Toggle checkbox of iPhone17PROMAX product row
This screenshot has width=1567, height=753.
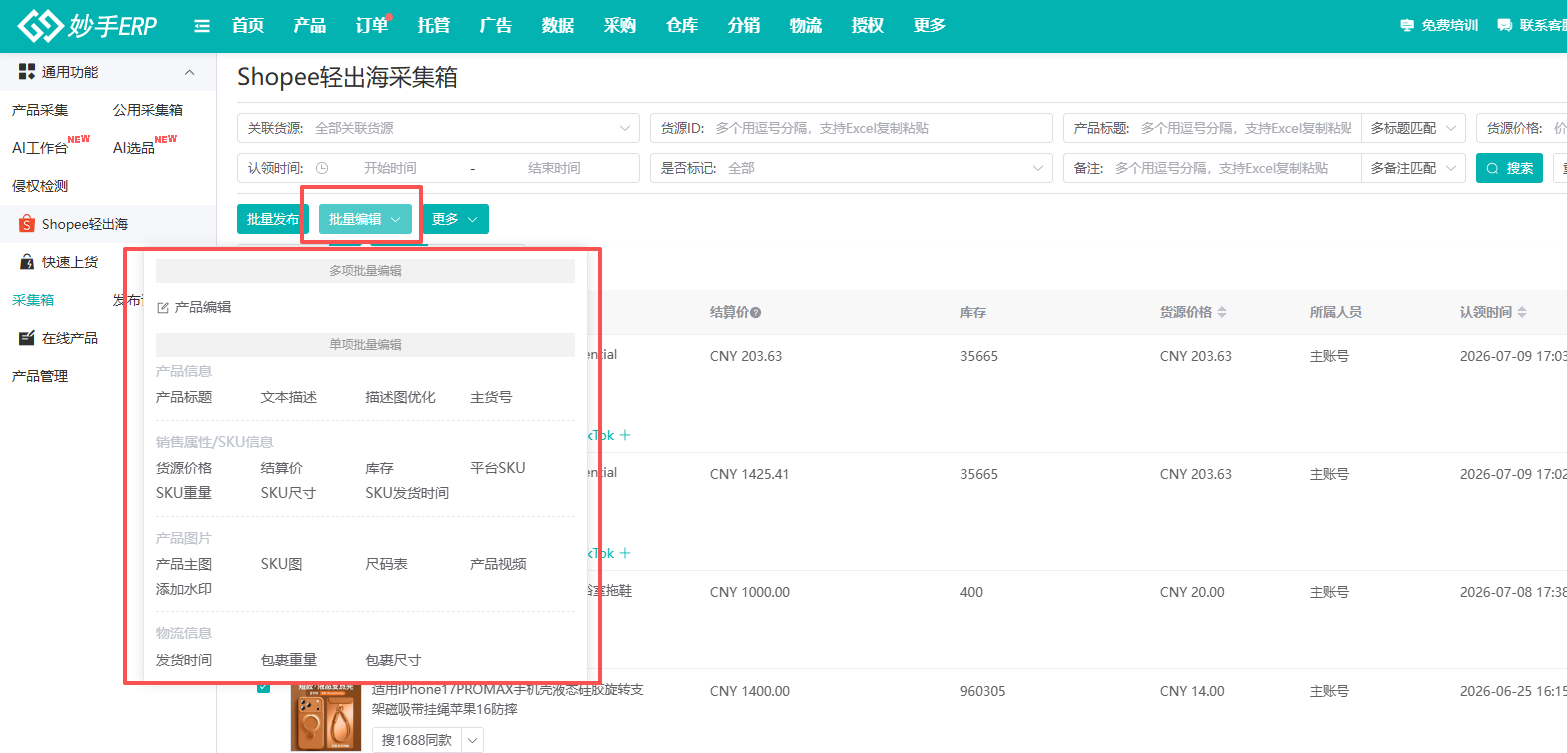(263, 686)
